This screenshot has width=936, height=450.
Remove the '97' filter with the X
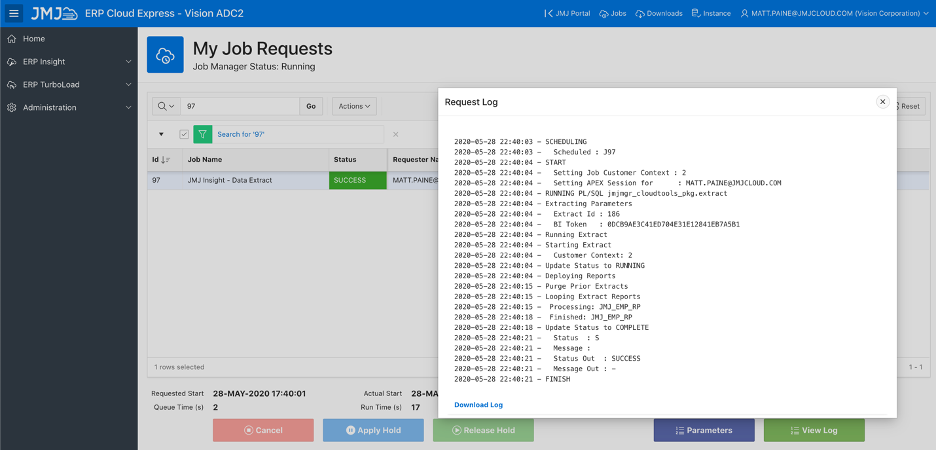[x=395, y=134]
